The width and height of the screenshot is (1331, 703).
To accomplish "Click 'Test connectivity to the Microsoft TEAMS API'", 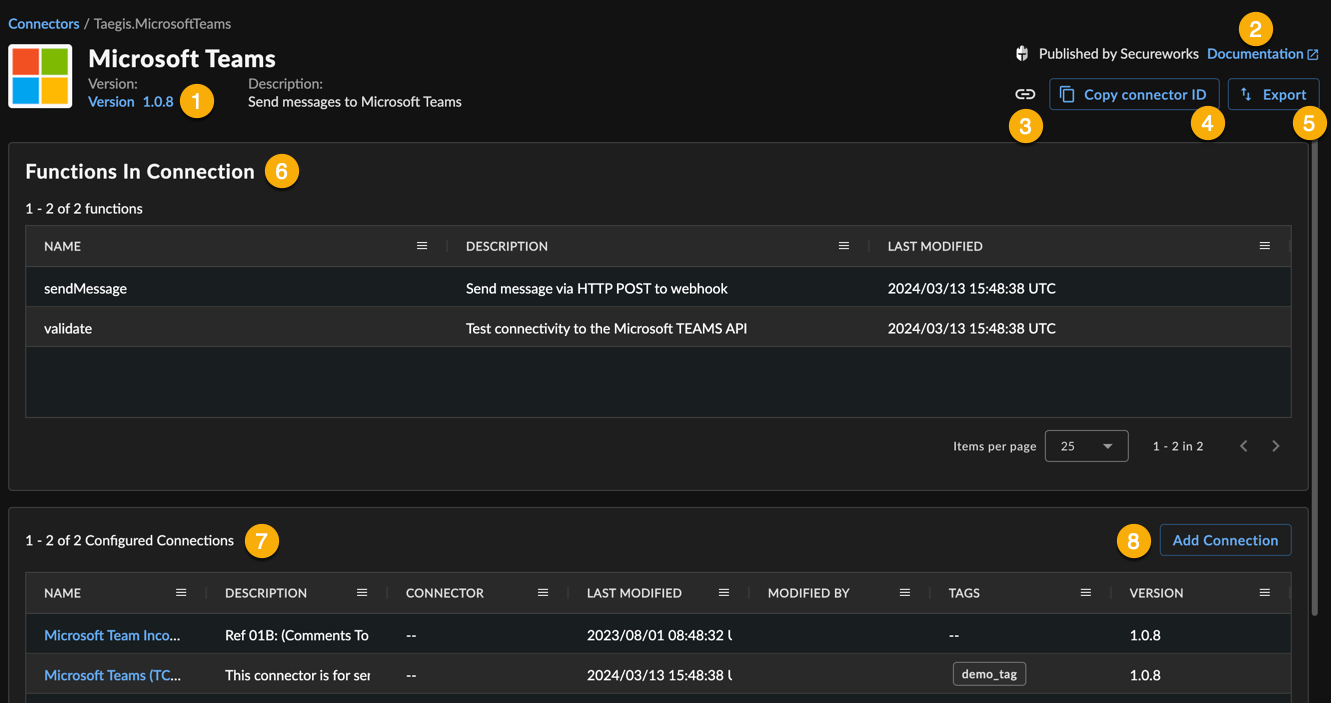I will coord(607,328).
